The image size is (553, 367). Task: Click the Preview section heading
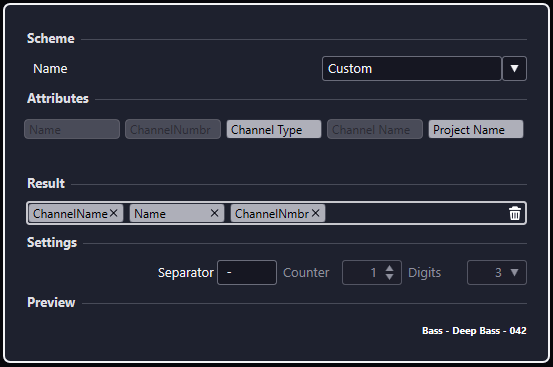(x=51, y=302)
